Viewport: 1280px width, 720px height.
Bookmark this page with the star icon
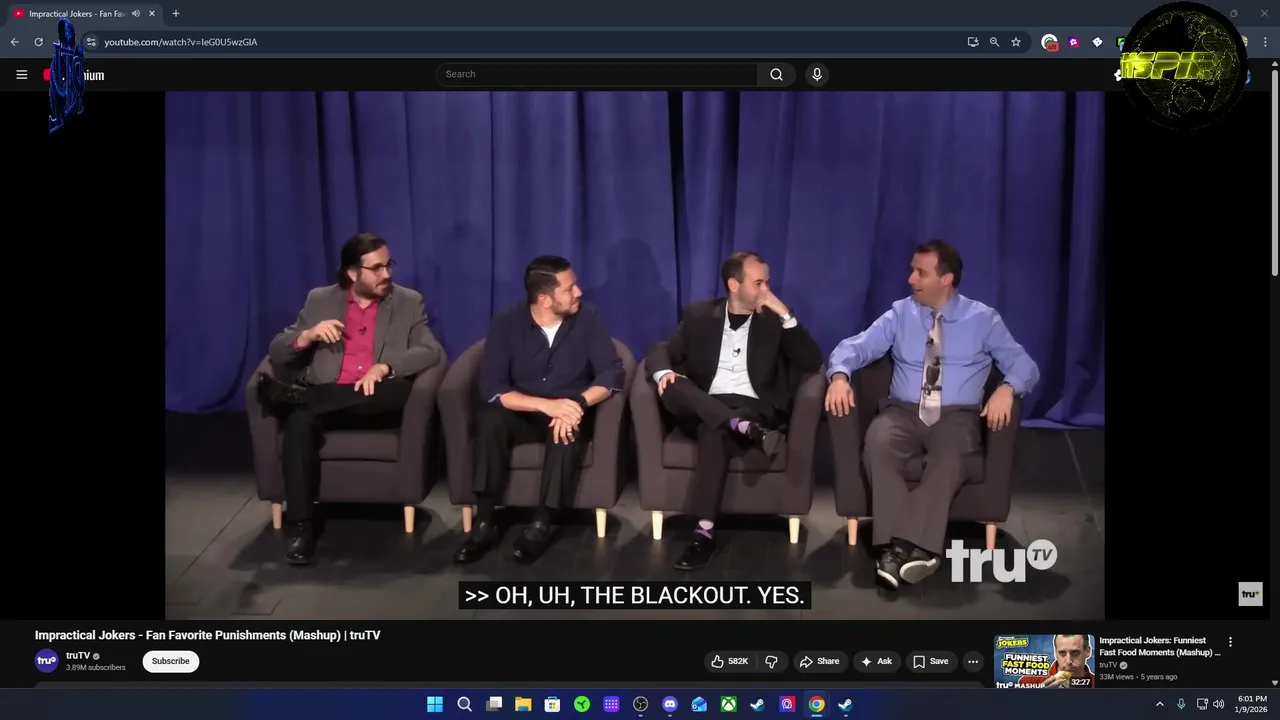click(x=1016, y=42)
